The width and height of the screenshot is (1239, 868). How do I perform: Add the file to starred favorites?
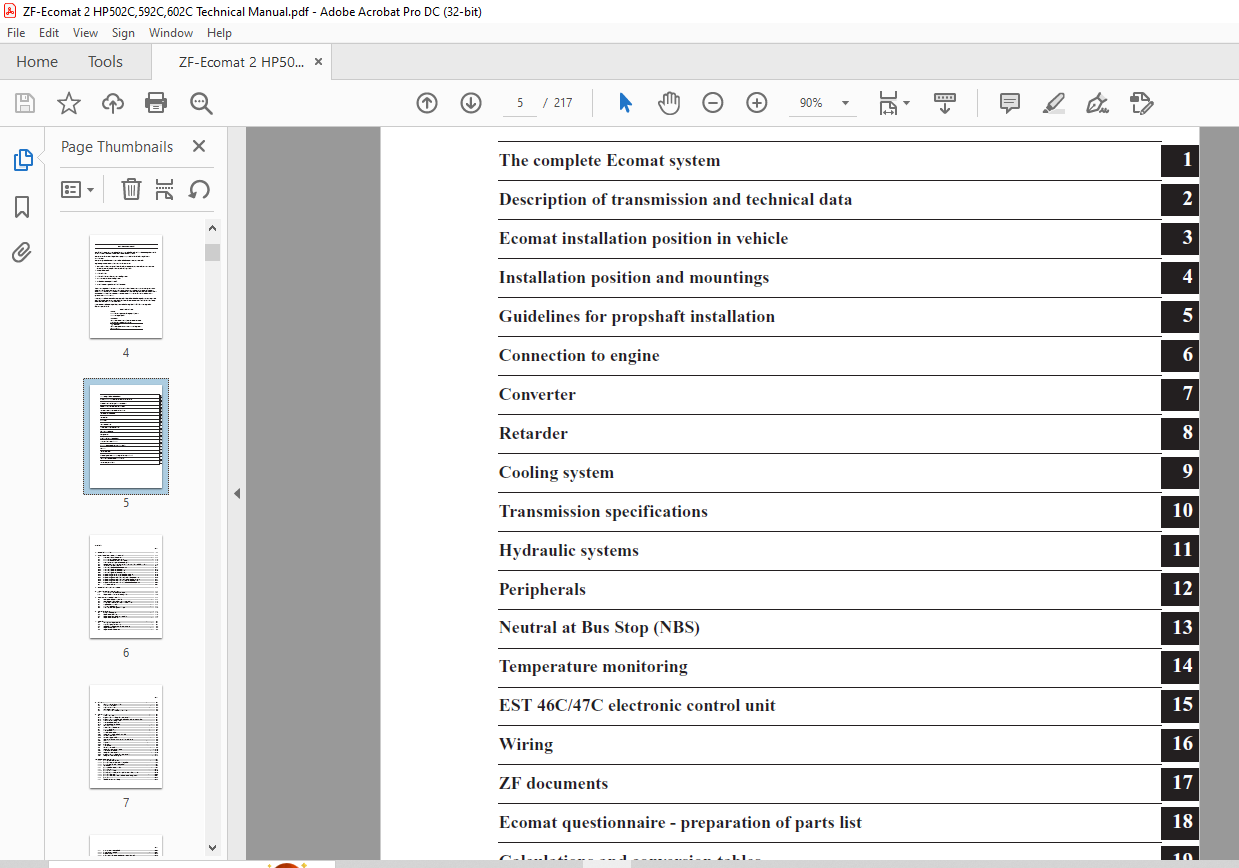68,102
